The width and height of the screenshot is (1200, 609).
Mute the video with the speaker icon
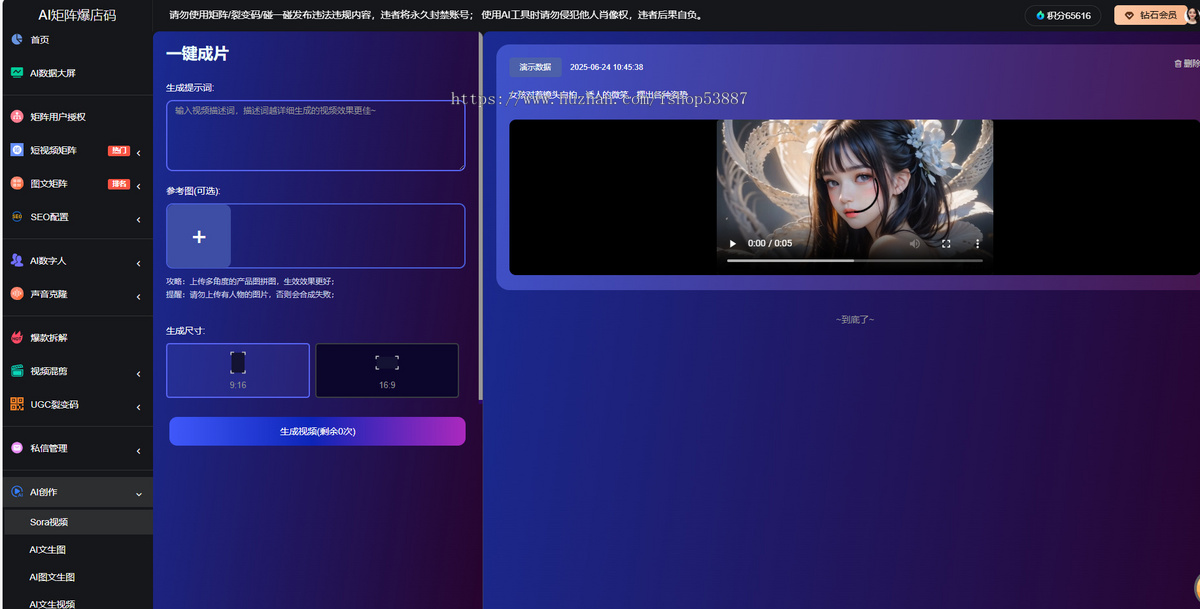tap(914, 243)
